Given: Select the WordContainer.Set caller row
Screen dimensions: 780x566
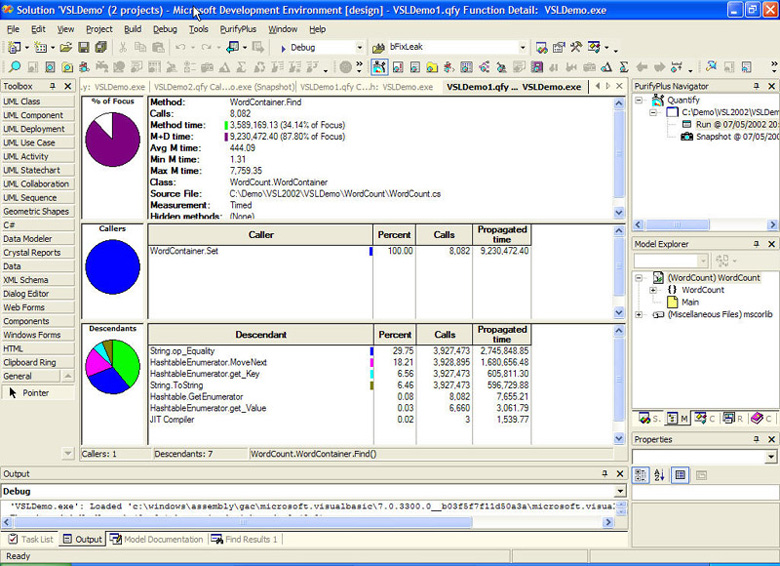Looking at the screenshot, I should (183, 251).
